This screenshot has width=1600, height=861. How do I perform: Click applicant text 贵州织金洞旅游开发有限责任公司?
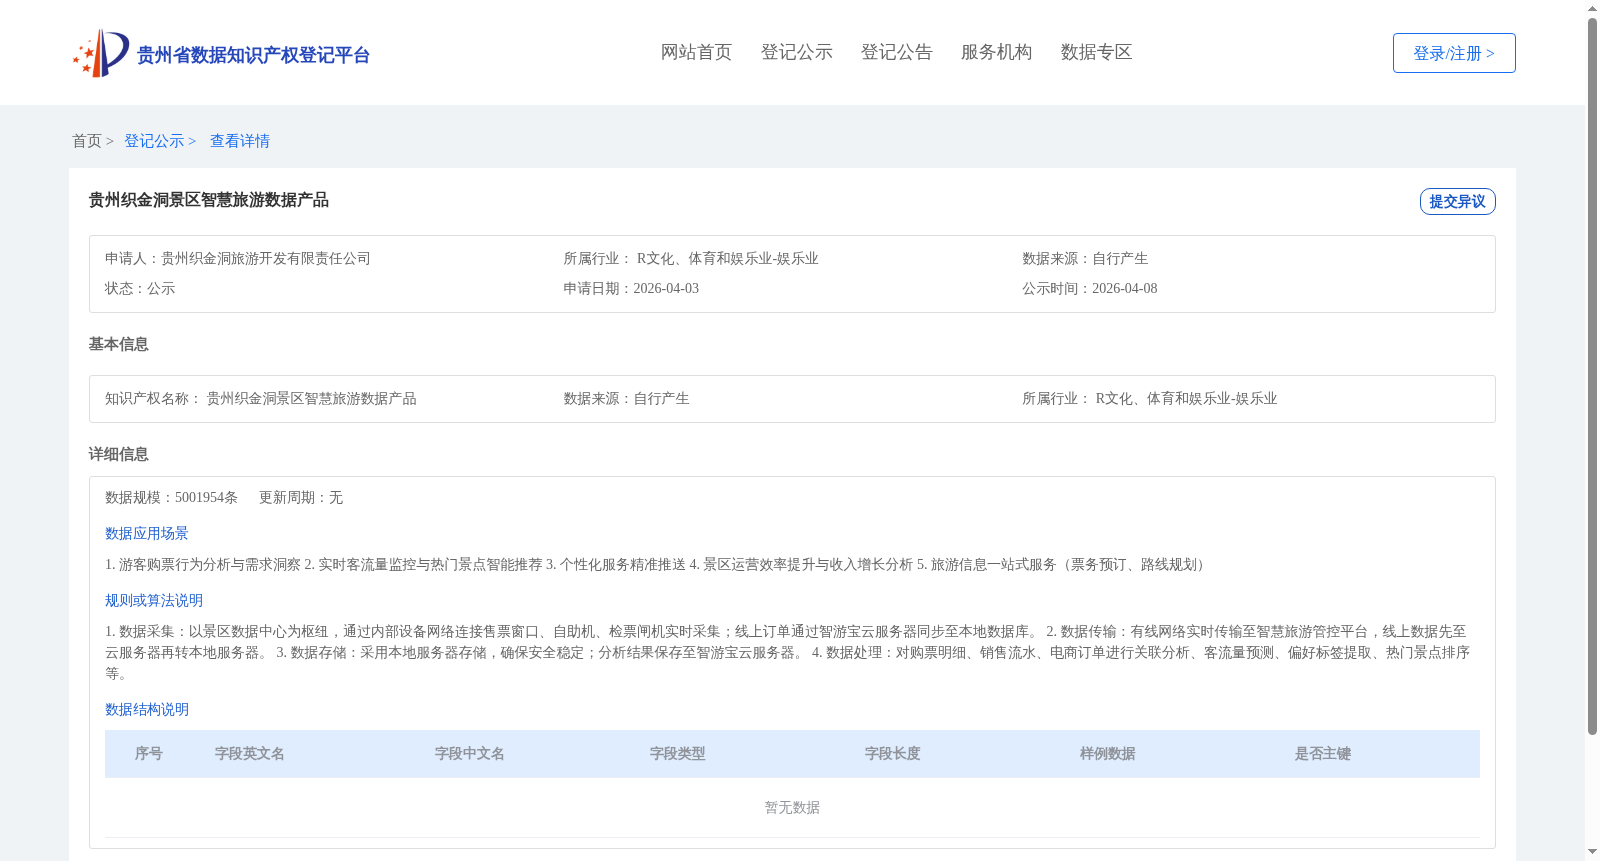[x=266, y=258]
